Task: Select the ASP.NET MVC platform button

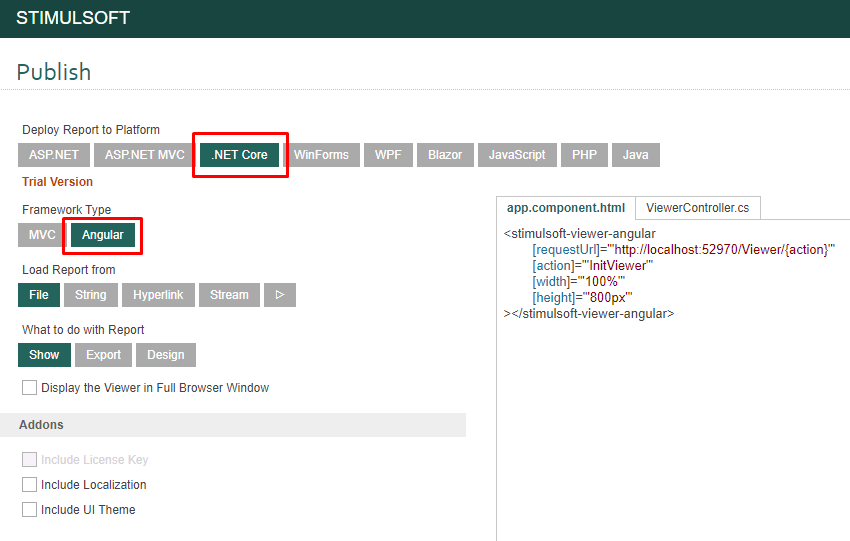Action: (145, 155)
